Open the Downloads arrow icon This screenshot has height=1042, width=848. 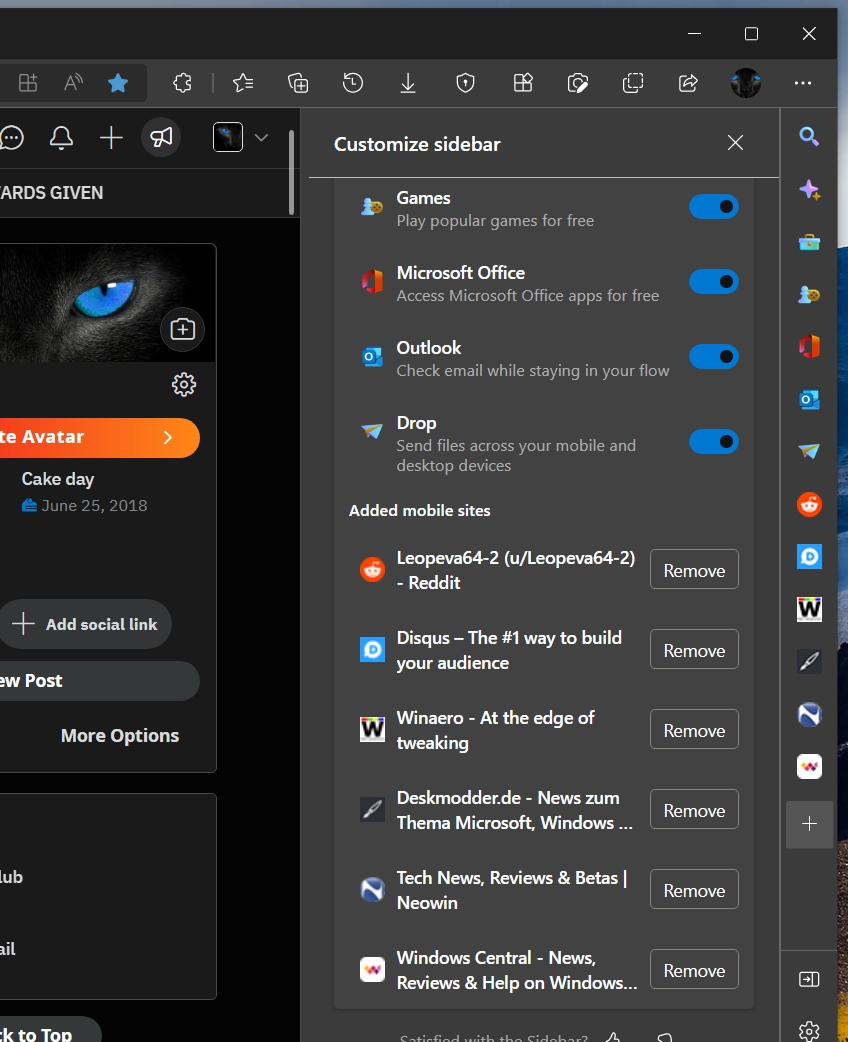408,83
